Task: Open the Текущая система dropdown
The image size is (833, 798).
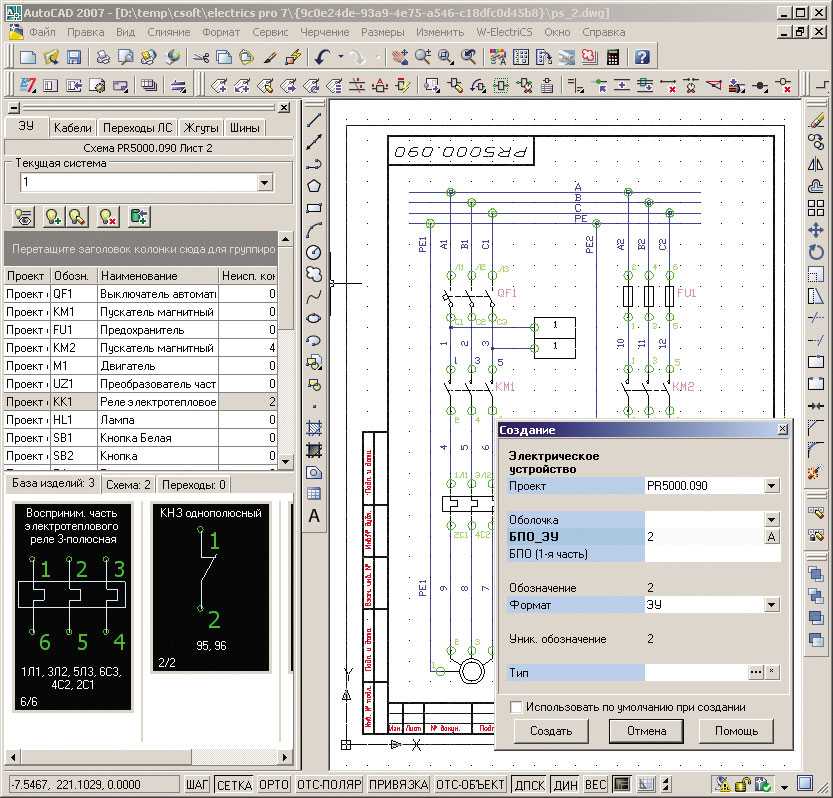Action: coord(264,183)
